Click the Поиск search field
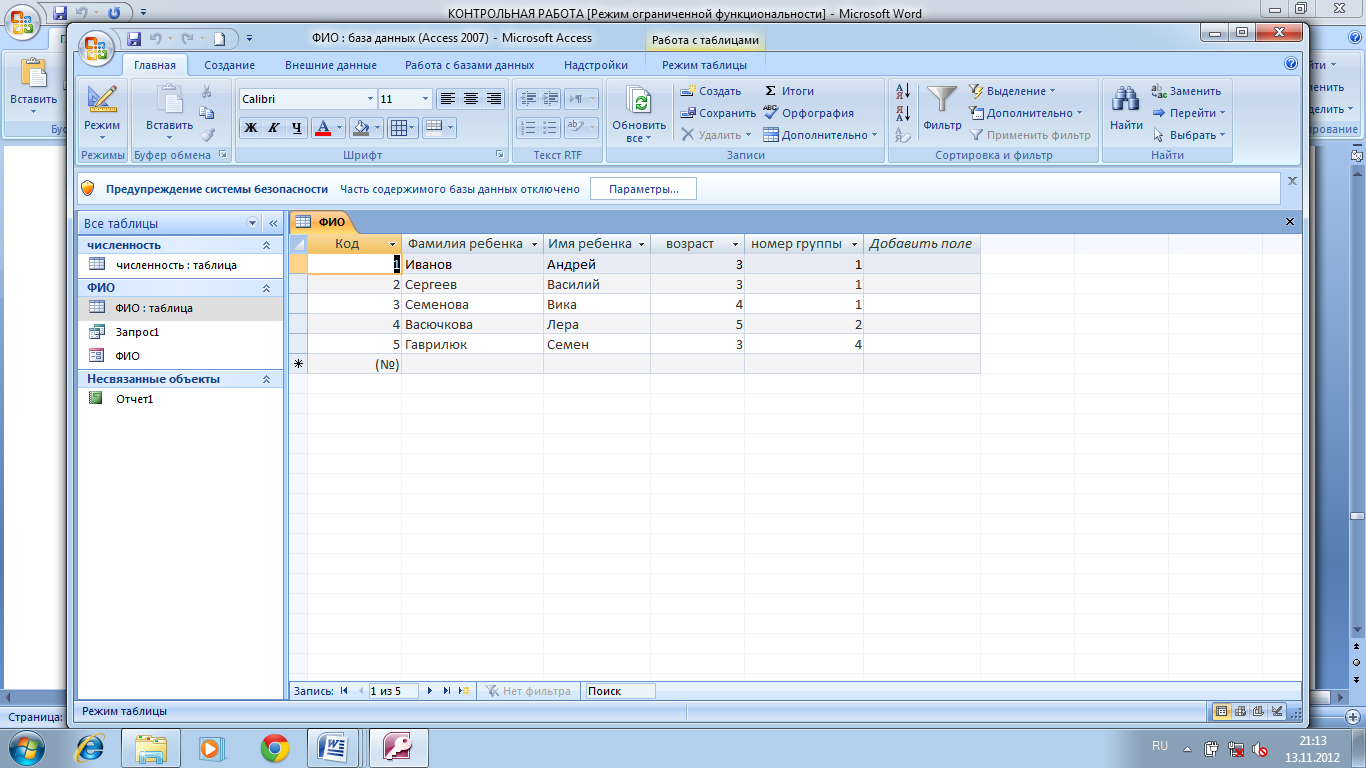Image resolution: width=1366 pixels, height=768 pixels. pyautogui.click(x=620, y=691)
